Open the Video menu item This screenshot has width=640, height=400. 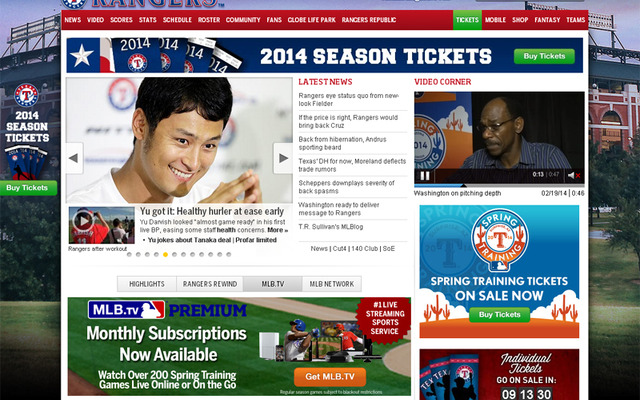coord(95,20)
